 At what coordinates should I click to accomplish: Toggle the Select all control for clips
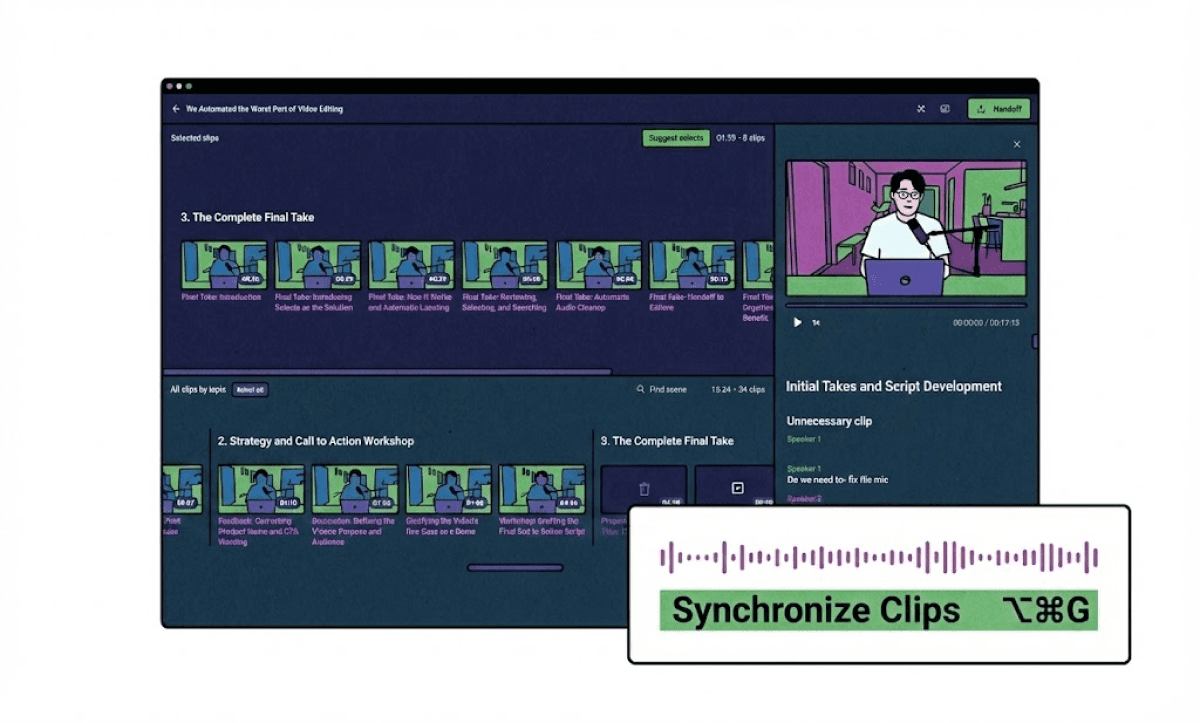tap(249, 390)
